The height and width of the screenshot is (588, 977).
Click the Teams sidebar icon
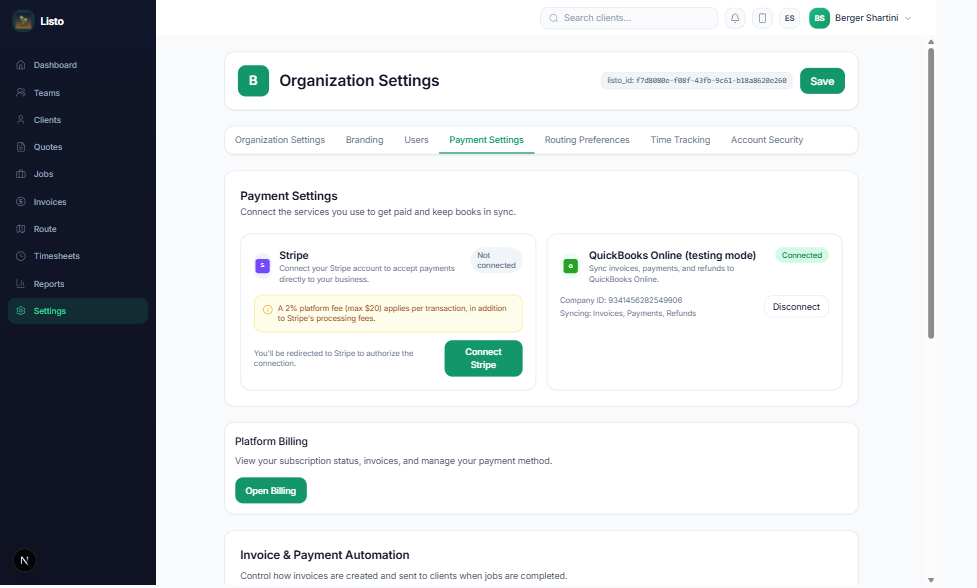pyautogui.click(x=21, y=92)
